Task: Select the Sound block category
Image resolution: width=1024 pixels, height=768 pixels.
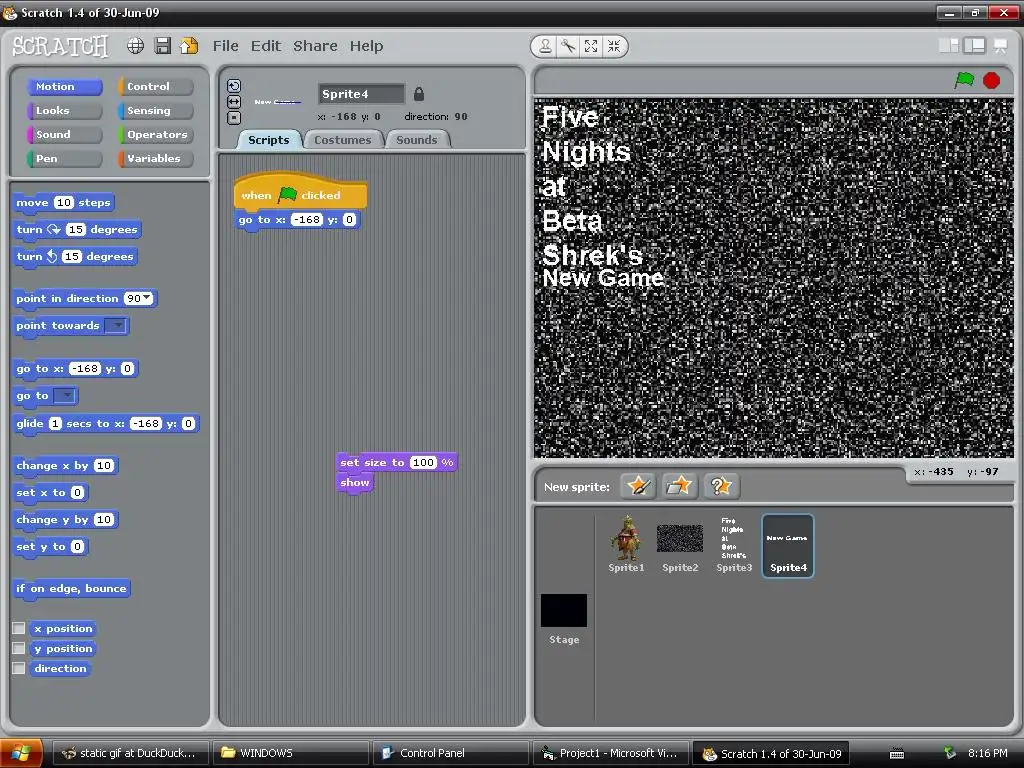Action: [x=65, y=135]
